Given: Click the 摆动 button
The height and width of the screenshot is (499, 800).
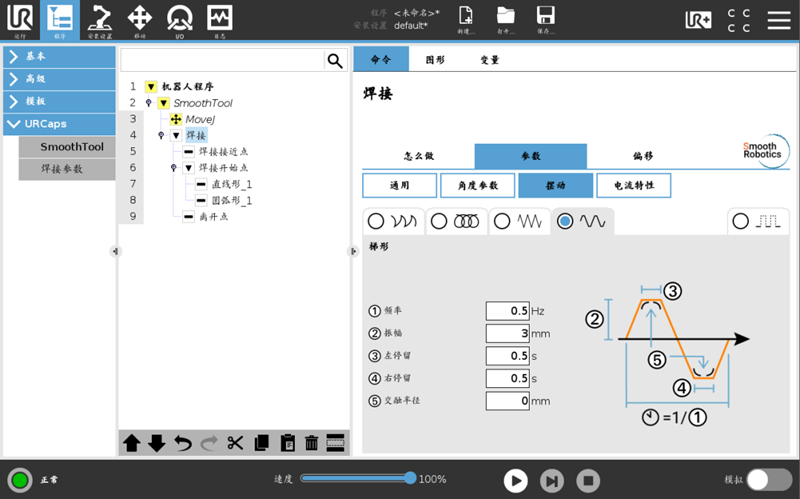Looking at the screenshot, I should pos(556,185).
